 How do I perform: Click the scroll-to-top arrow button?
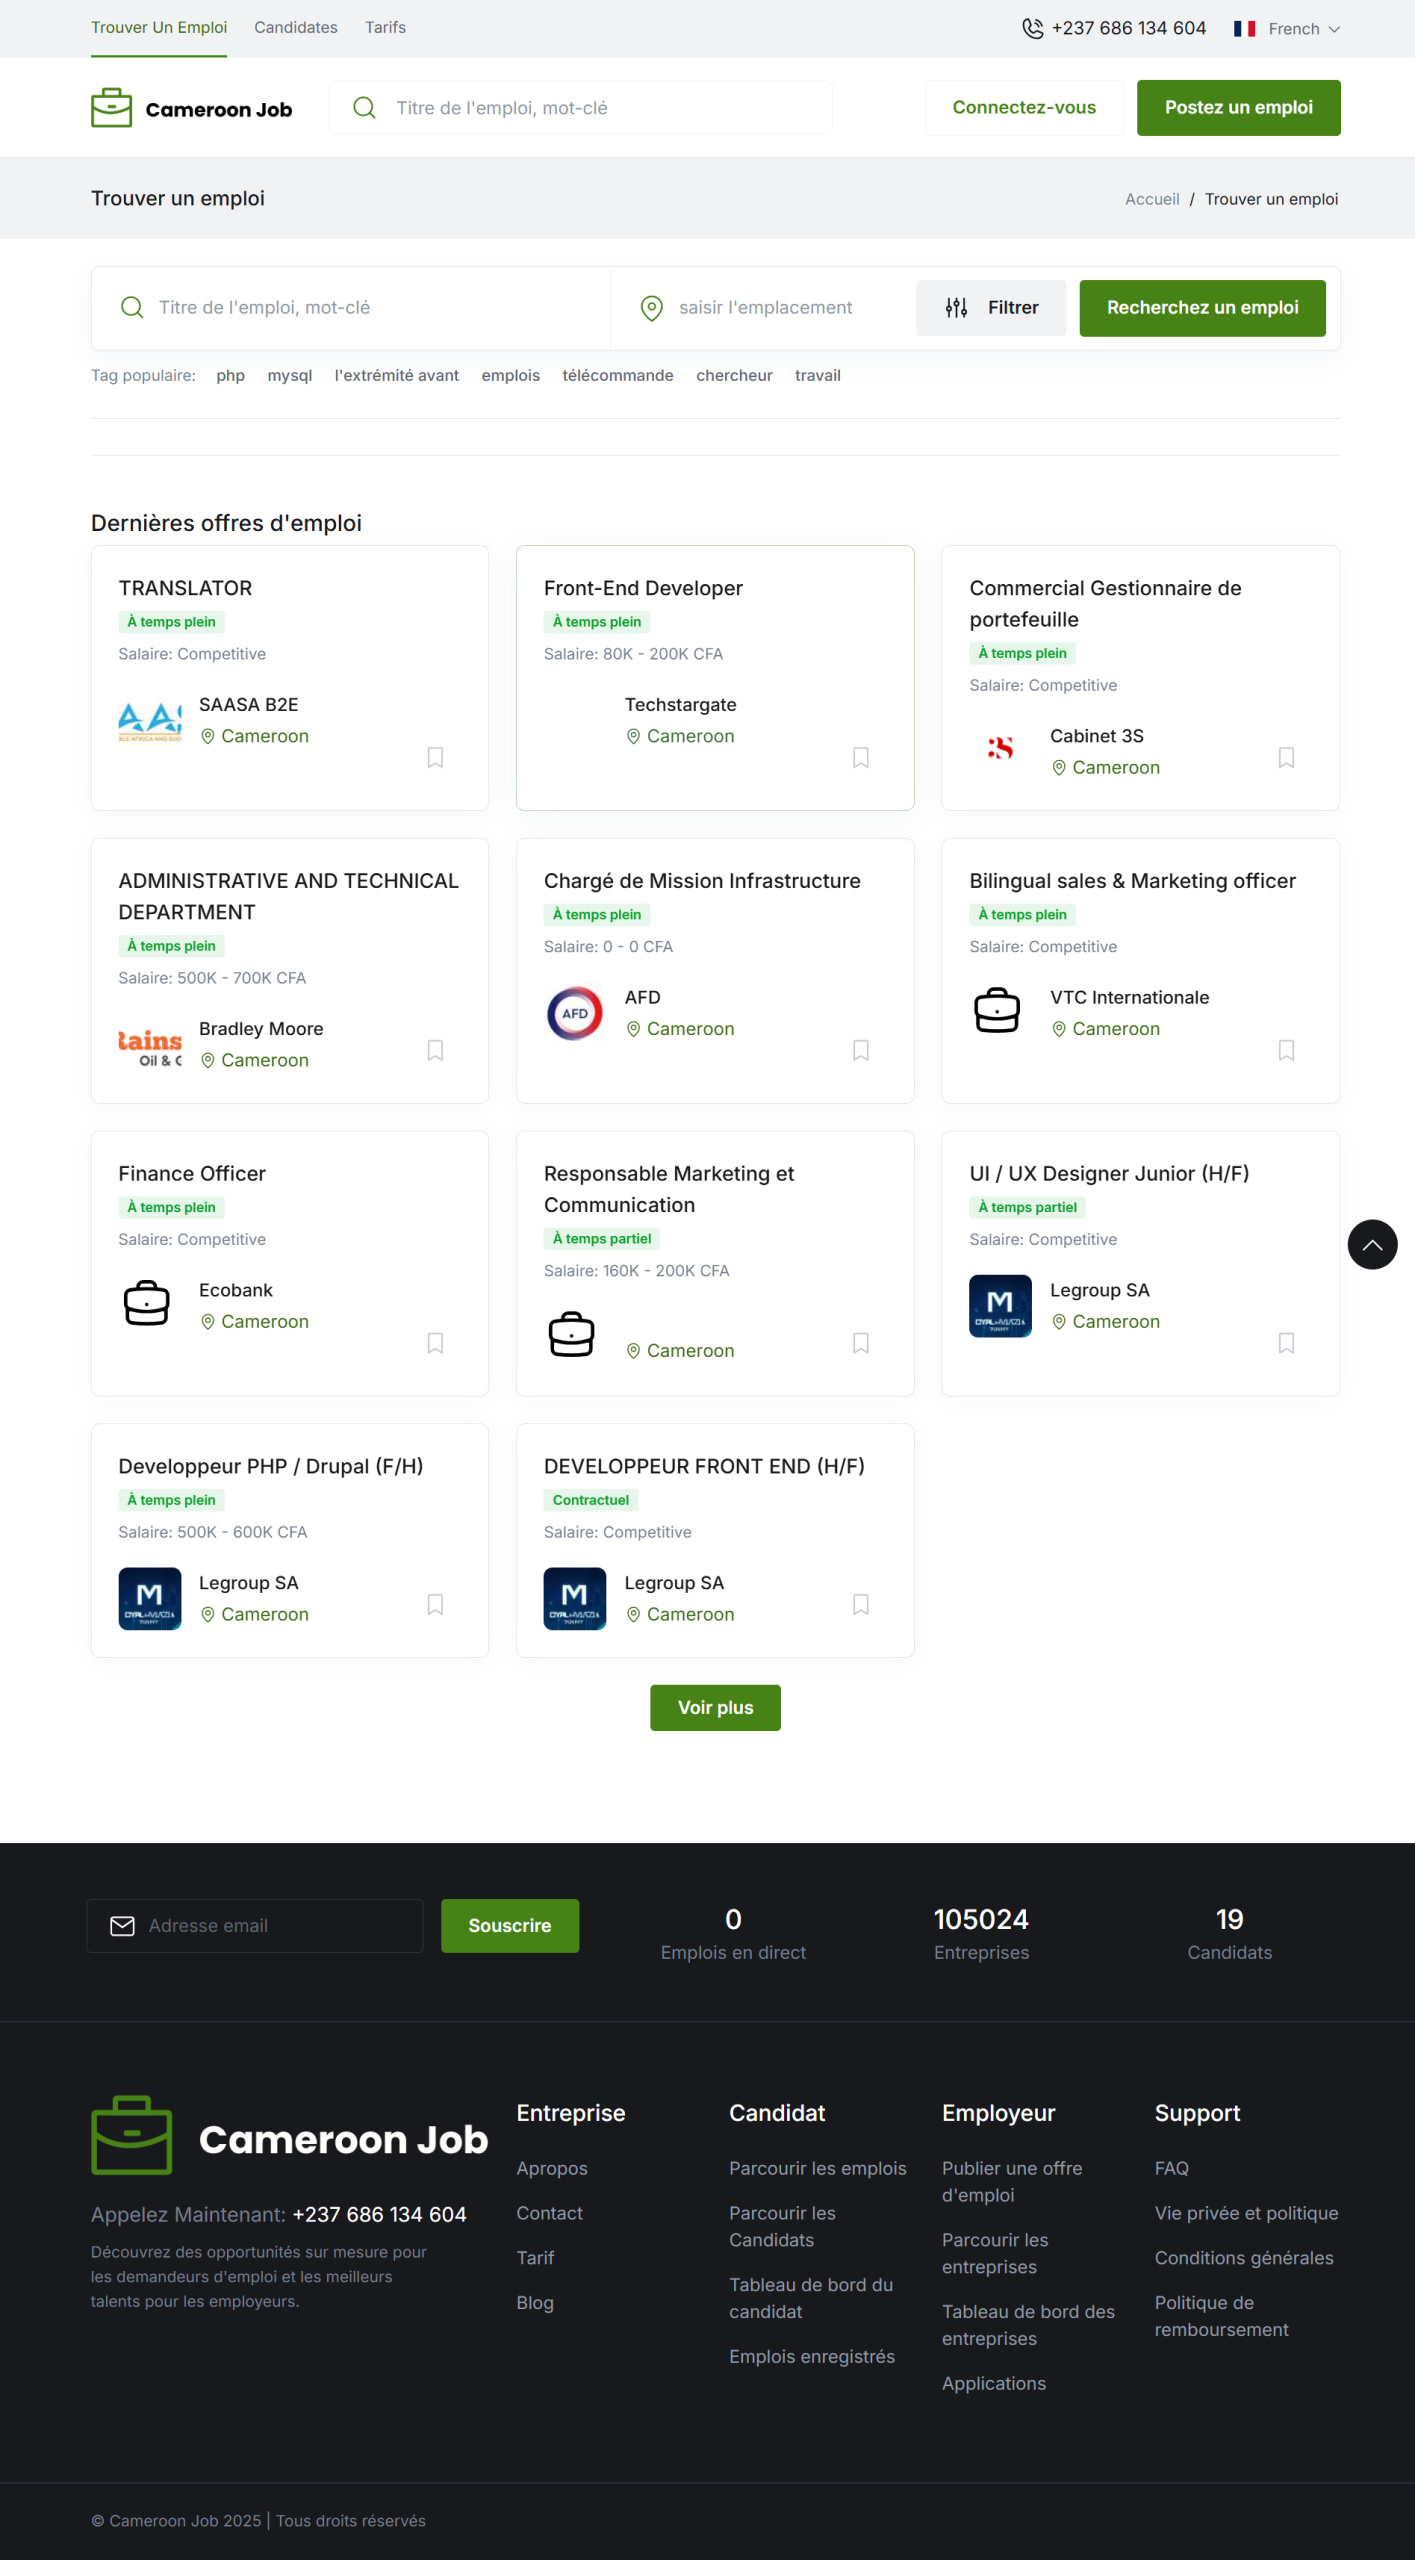point(1371,1244)
